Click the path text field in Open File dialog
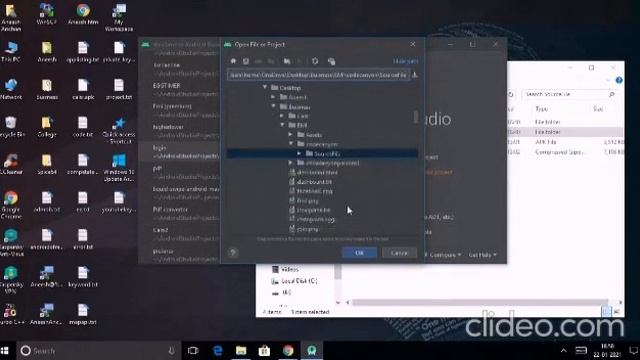The width and height of the screenshot is (640, 360). click(318, 75)
